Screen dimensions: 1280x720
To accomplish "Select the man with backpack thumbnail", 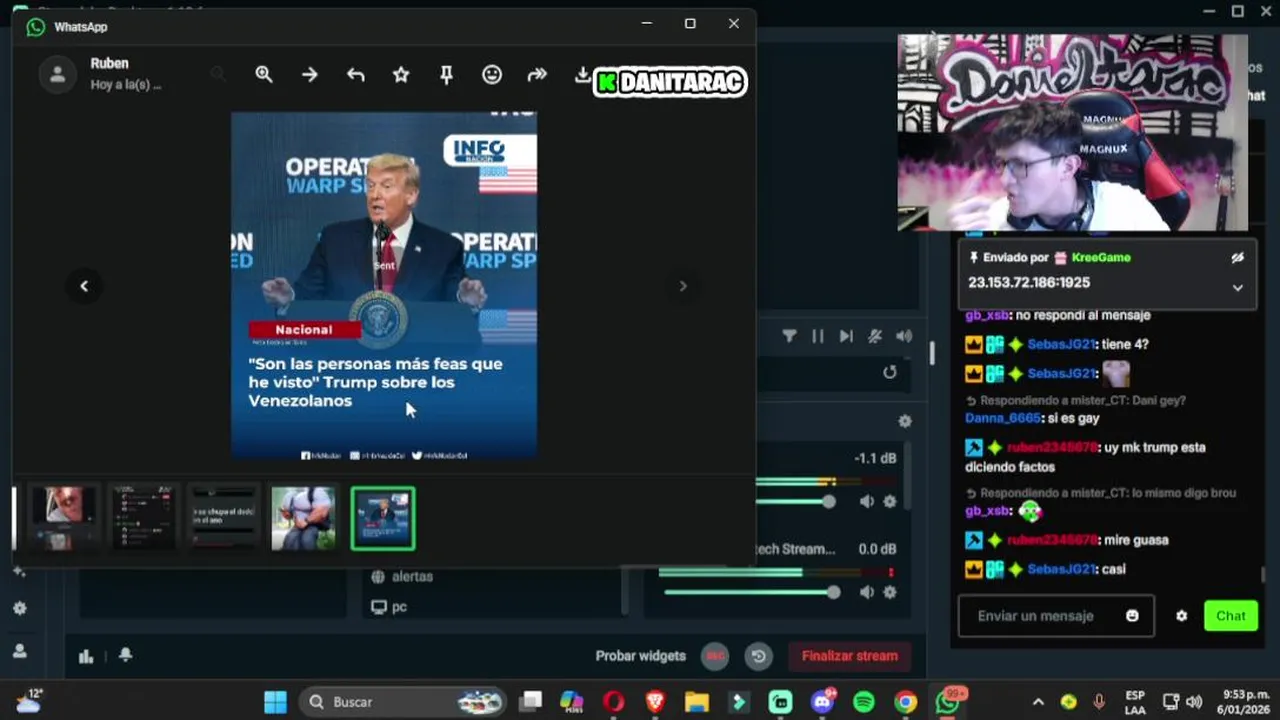I will pyautogui.click(x=304, y=518).
